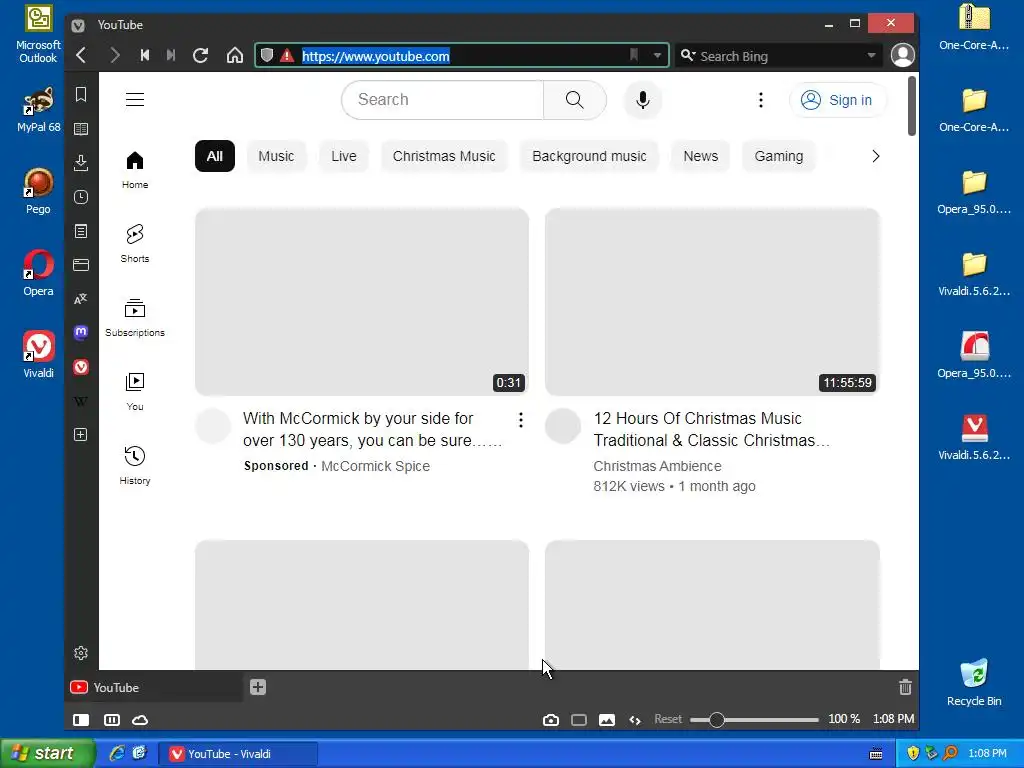Click into the YouTube Search field
The image size is (1024, 768).
pos(443,100)
